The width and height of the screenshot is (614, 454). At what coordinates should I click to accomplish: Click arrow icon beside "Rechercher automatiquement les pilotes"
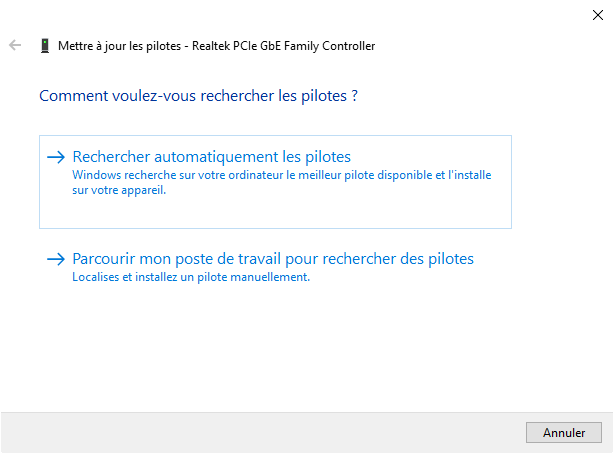(x=56, y=157)
